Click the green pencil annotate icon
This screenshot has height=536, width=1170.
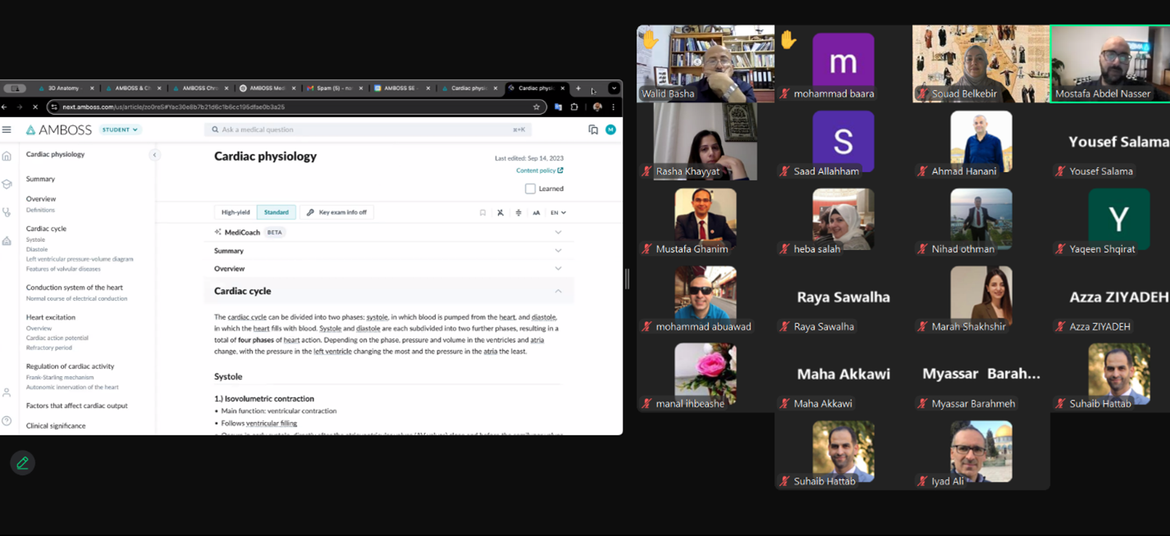point(22,463)
